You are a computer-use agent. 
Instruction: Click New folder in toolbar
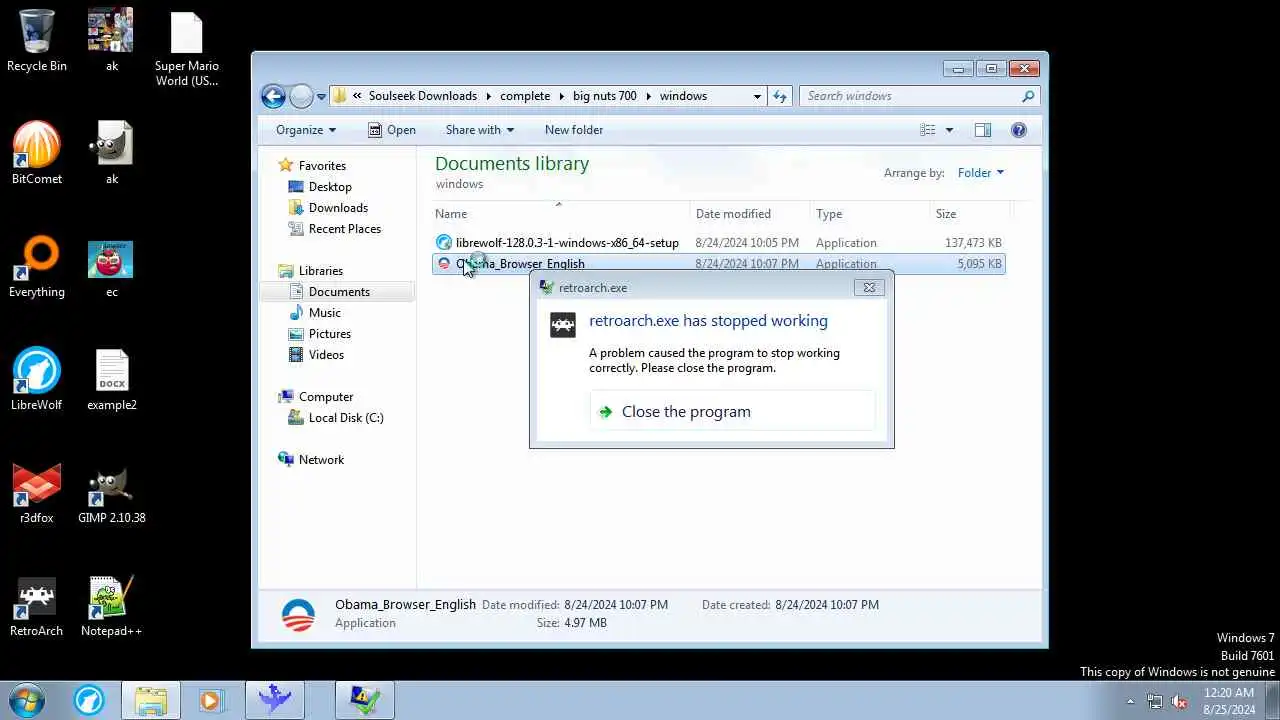pos(574,130)
